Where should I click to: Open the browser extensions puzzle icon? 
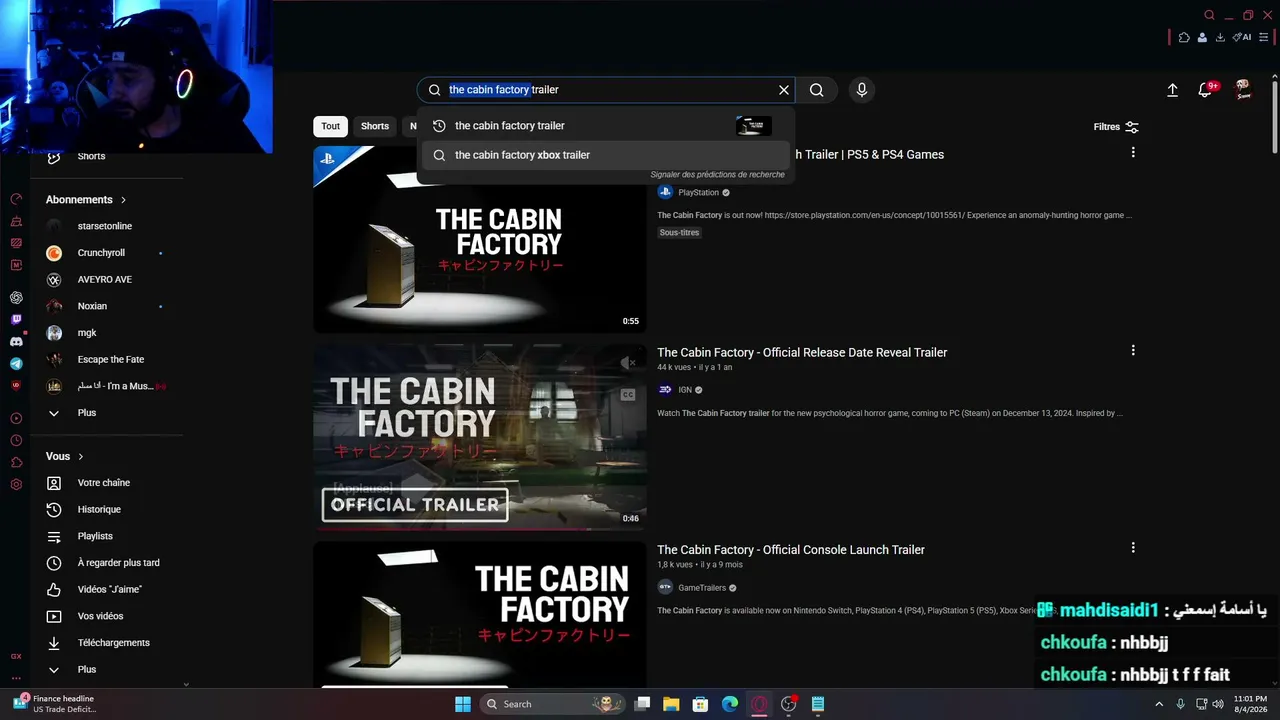(1184, 37)
